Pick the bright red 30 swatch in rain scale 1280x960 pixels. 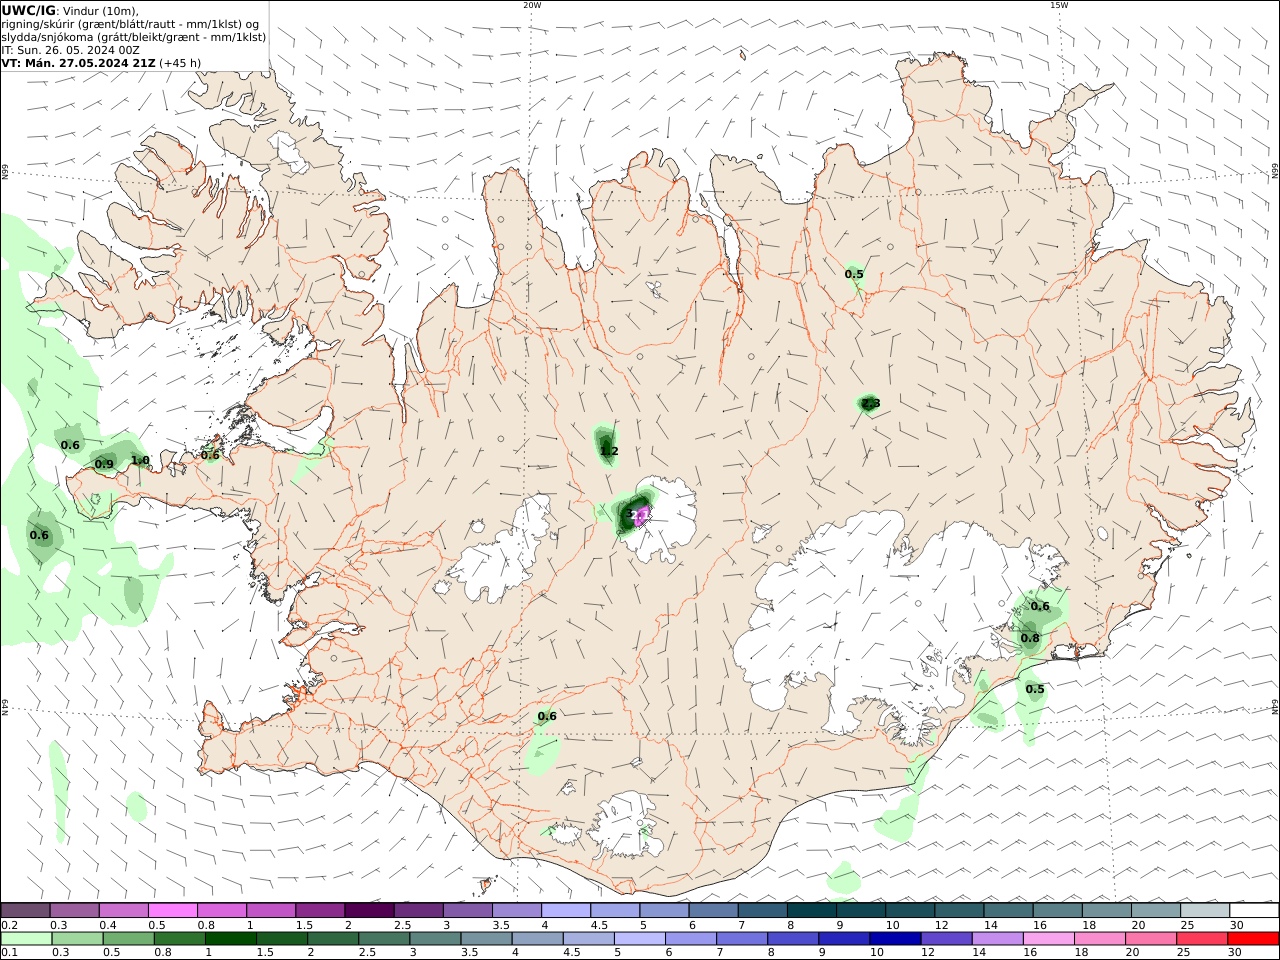pos(1253,939)
